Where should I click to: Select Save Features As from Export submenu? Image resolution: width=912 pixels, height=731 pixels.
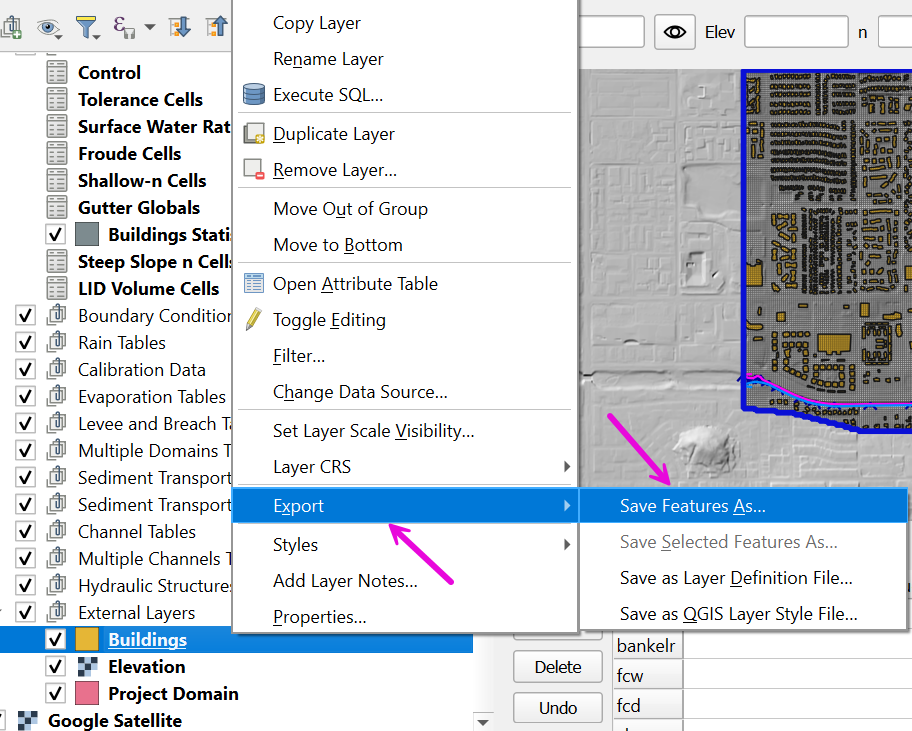tap(692, 506)
